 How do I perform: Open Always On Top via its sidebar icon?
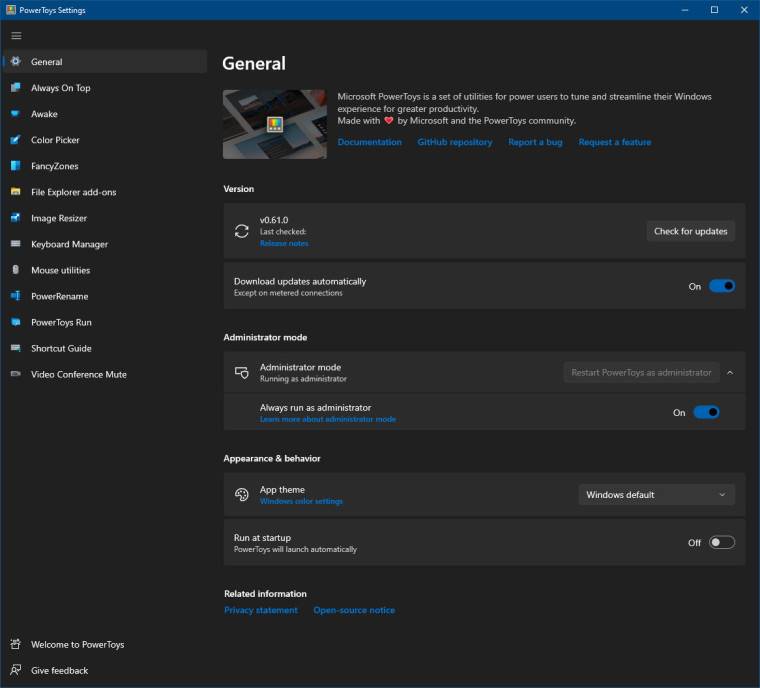tap(15, 88)
